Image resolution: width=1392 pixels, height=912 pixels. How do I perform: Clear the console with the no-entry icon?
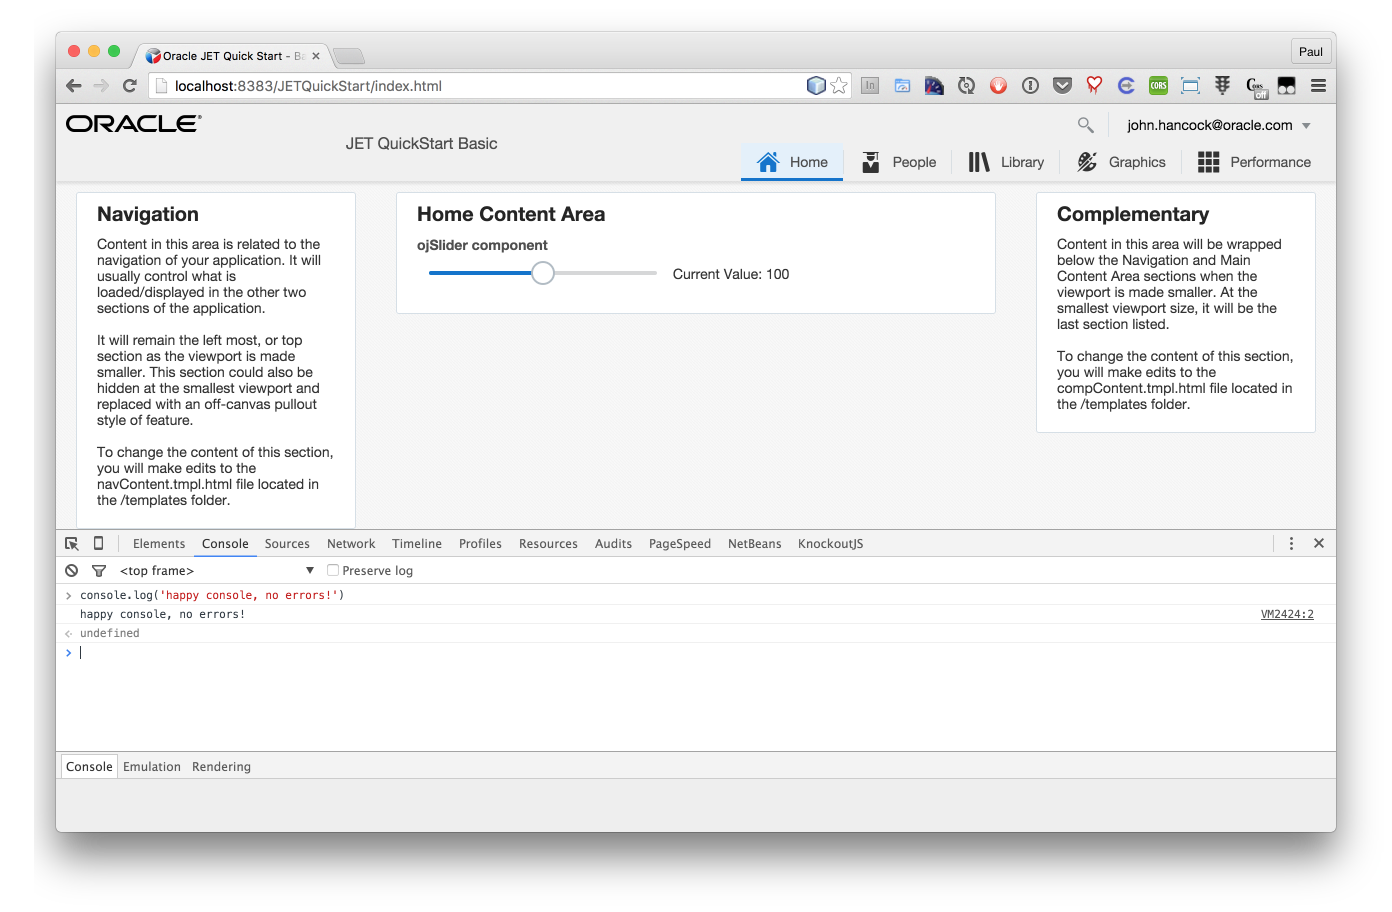71,571
